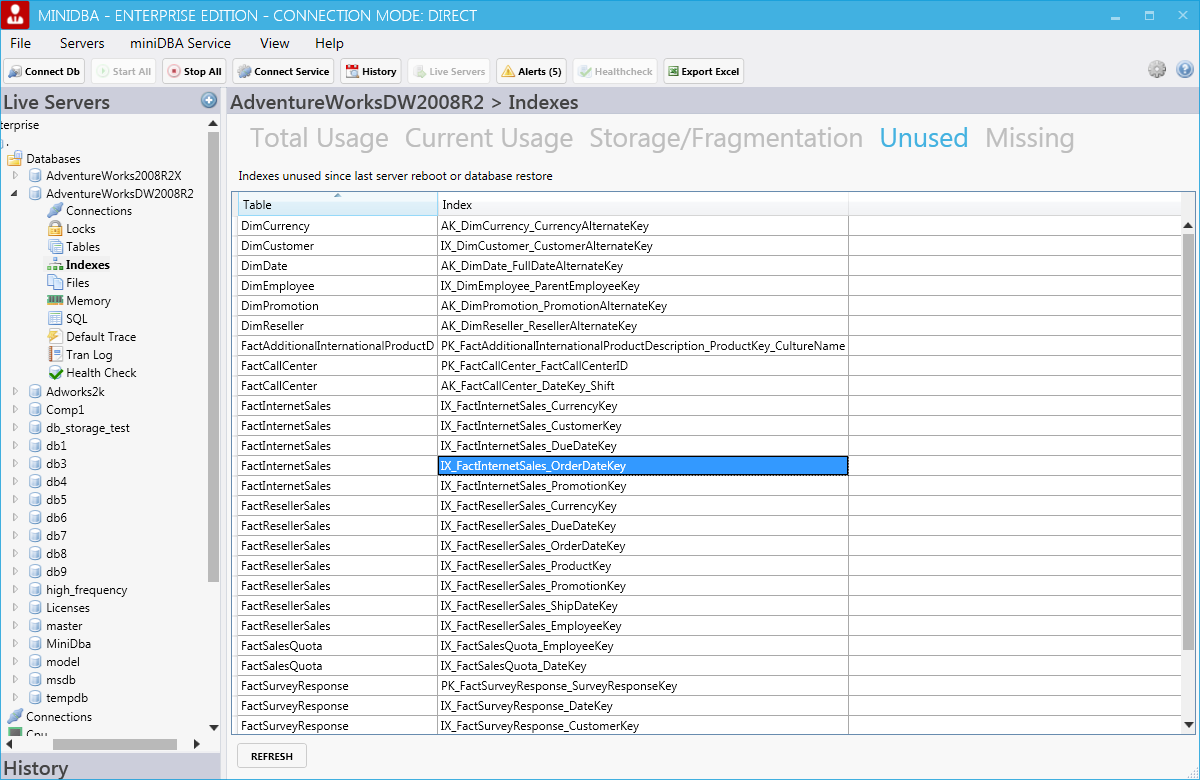Select the Unused tab
Image resolution: width=1200 pixels, height=780 pixels.
[924, 138]
